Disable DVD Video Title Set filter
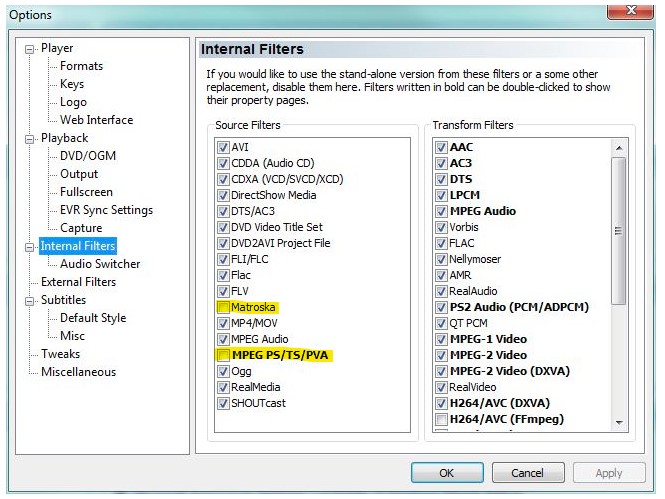The image size is (665, 499). pos(223,227)
